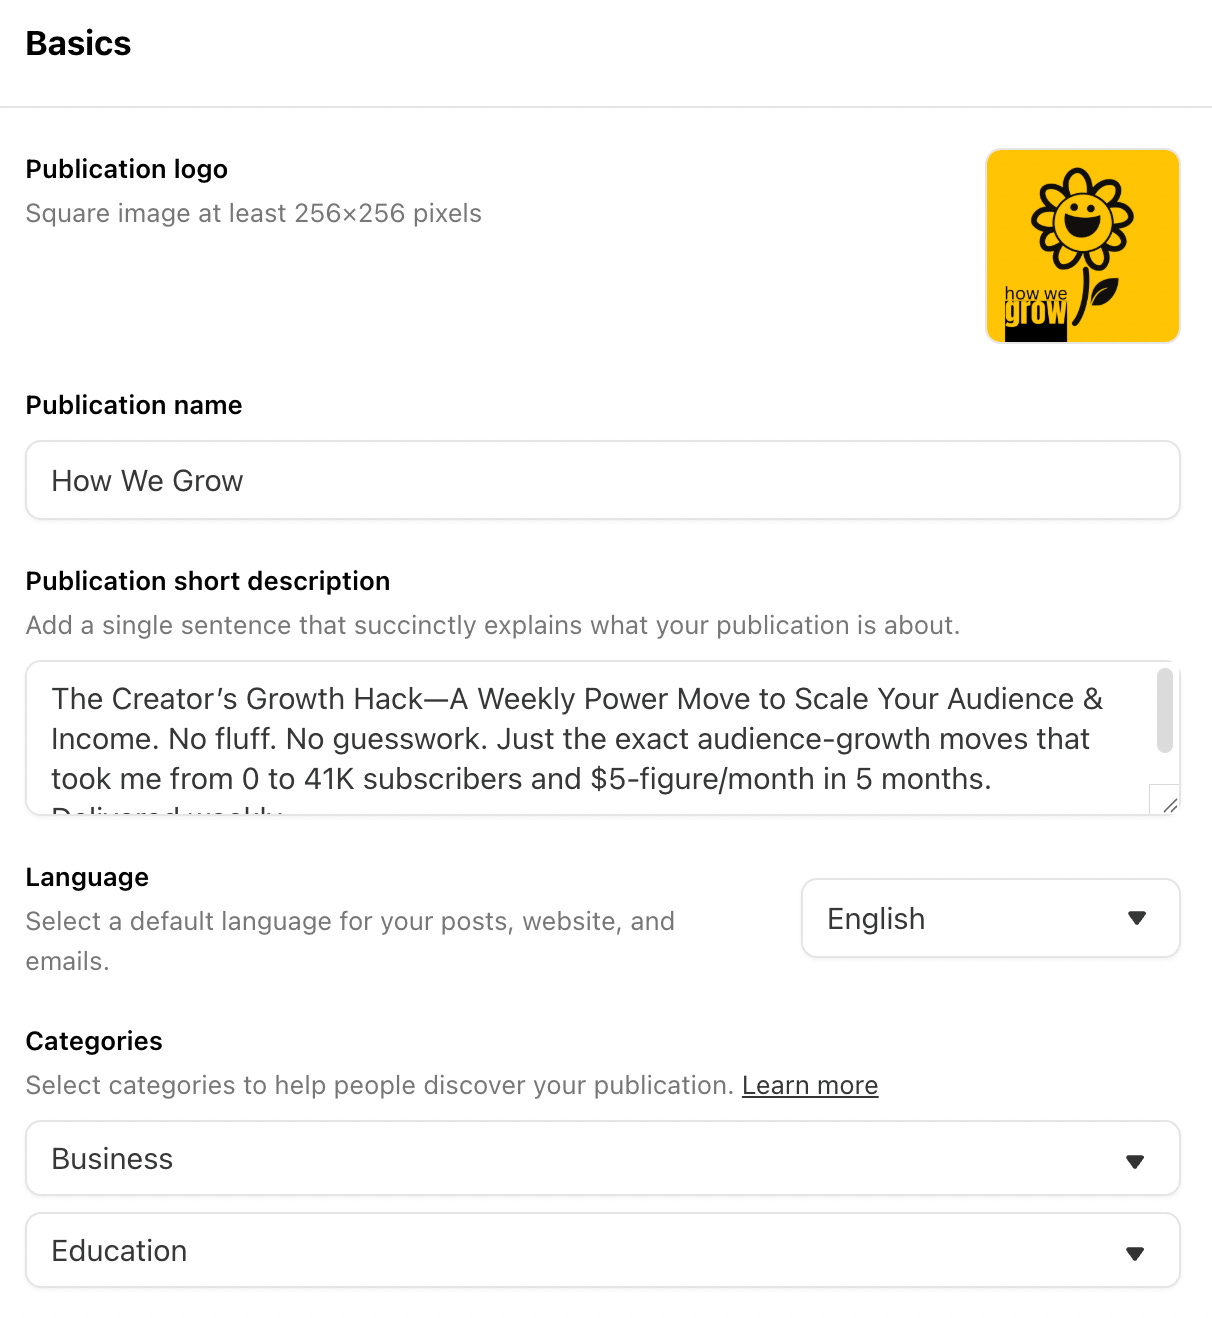Click inside the short description textarea
Image resolution: width=1212 pixels, height=1318 pixels.
pyautogui.click(x=500, y=739)
